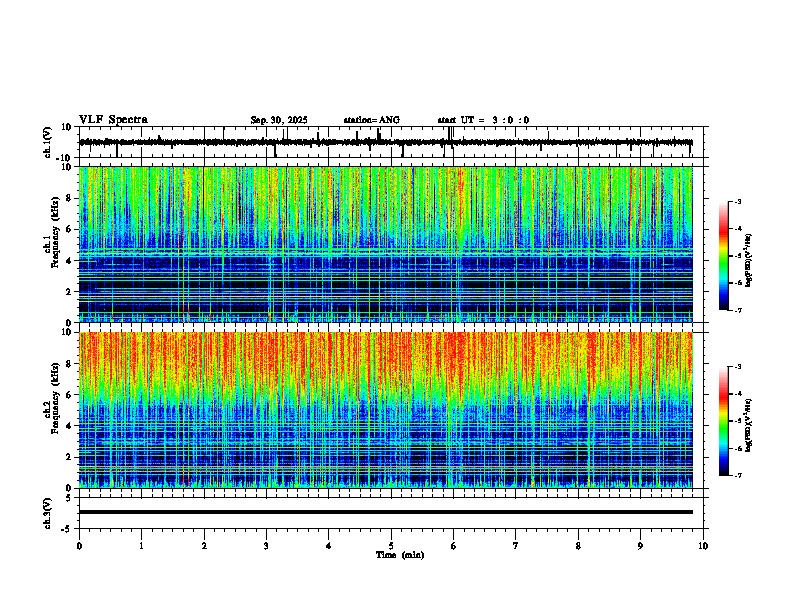792x612 pixels.
Task: Click time axis tick label "7"
Action: [516, 546]
